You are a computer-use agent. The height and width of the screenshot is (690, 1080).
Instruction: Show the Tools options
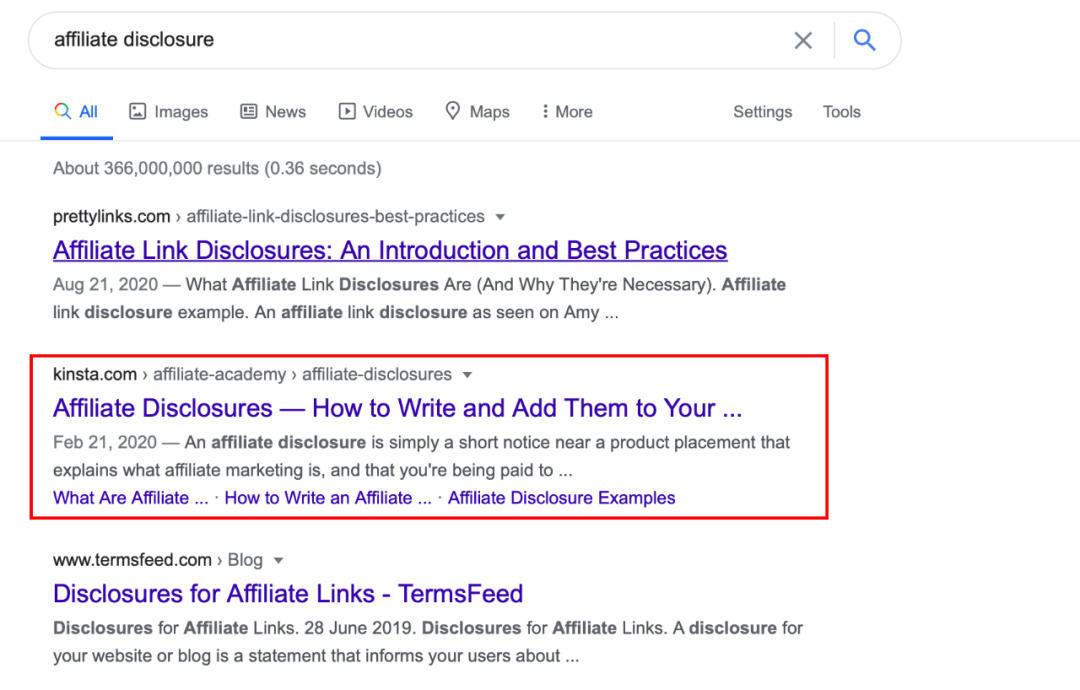click(842, 112)
